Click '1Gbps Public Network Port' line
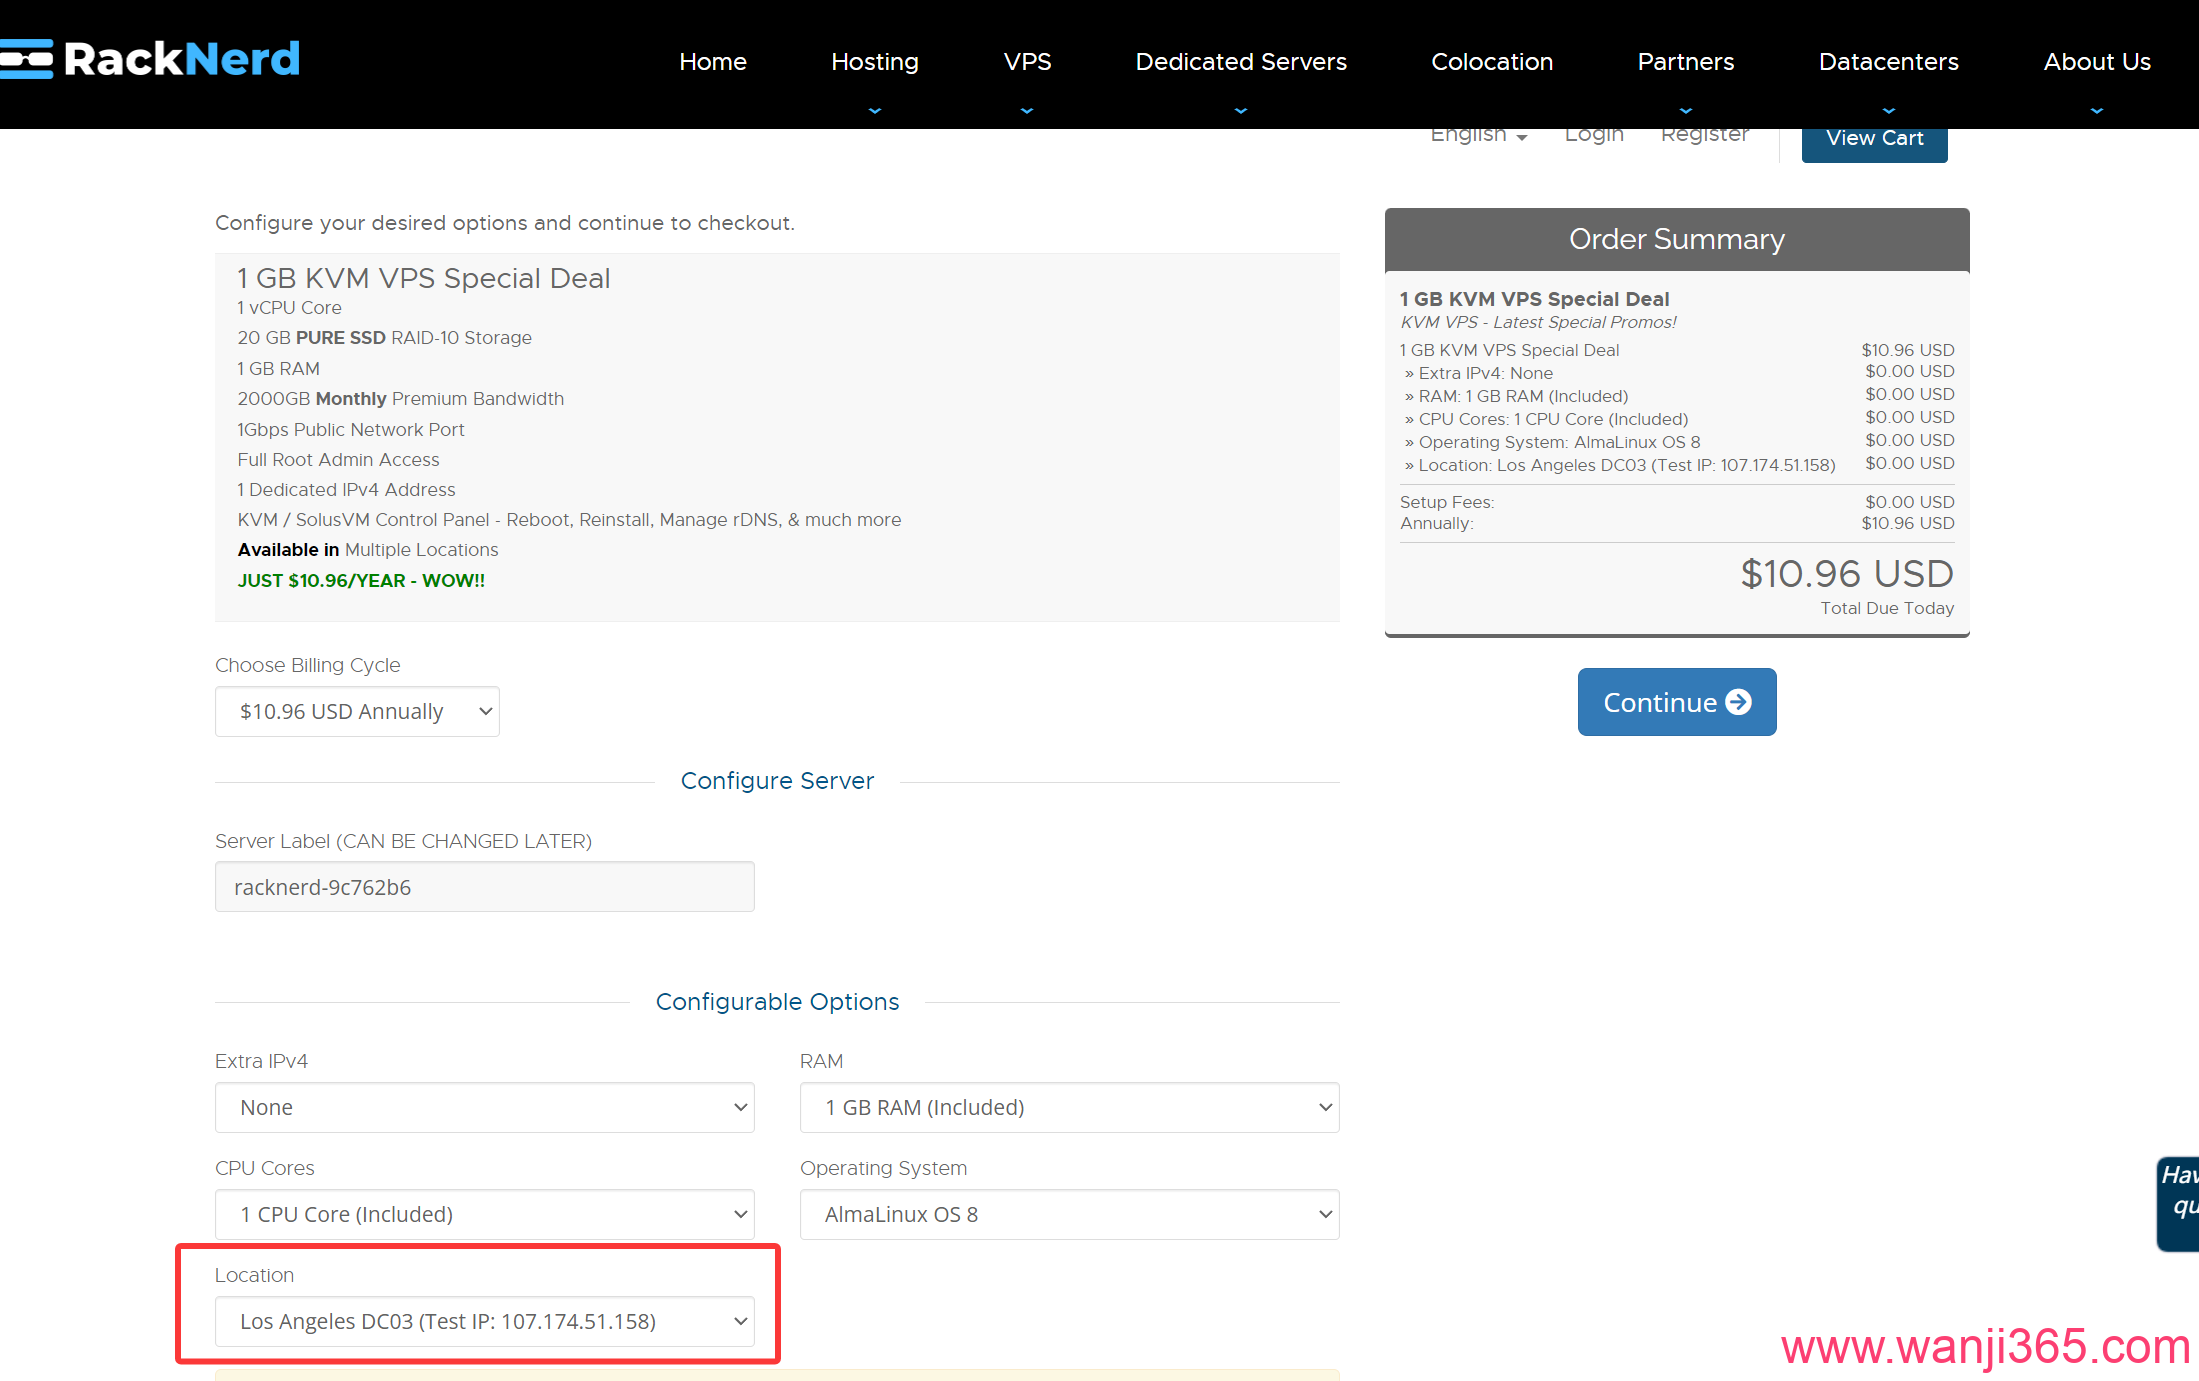 click(x=351, y=430)
